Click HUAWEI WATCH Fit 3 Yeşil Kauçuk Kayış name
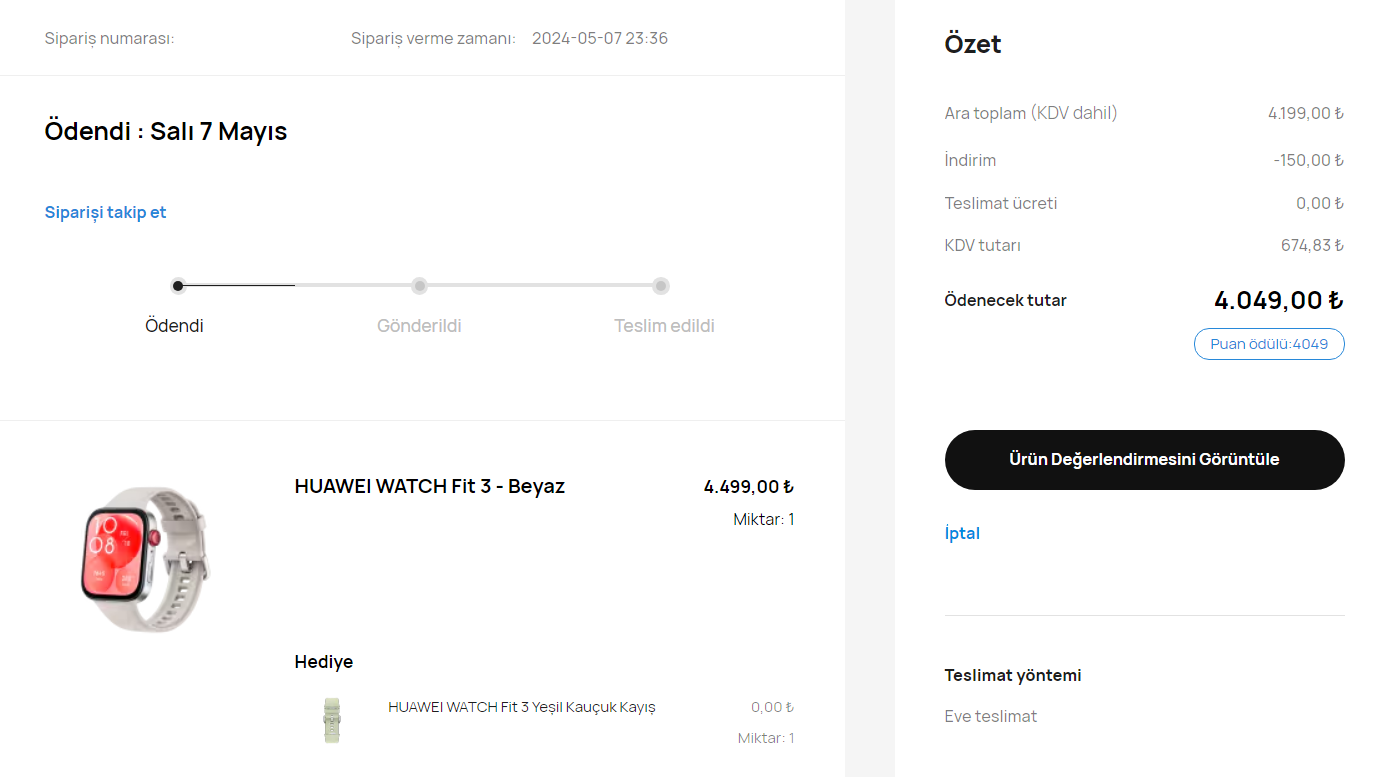This screenshot has width=1393, height=777. [522, 707]
